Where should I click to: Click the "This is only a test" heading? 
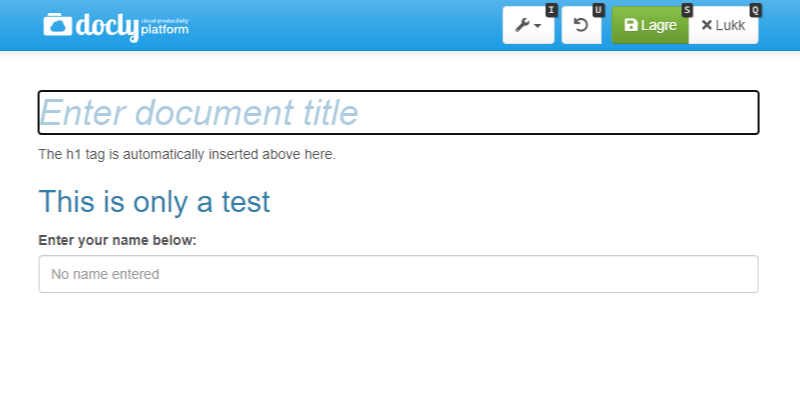point(154,201)
